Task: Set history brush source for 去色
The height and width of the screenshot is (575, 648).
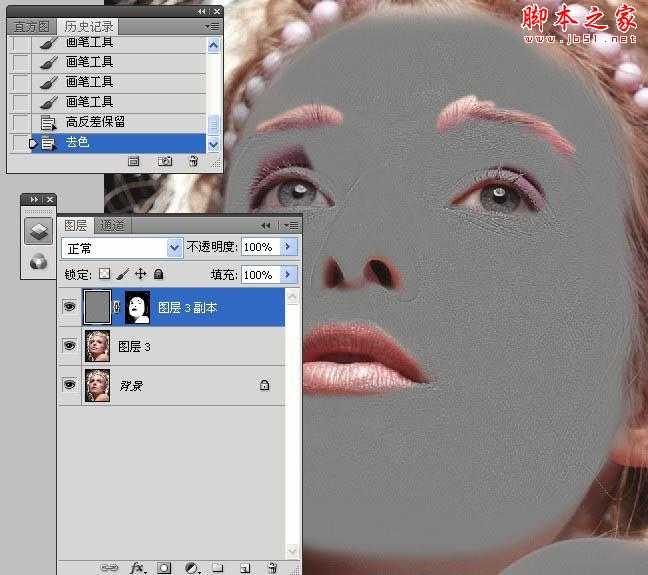Action: pyautogui.click(x=19, y=143)
